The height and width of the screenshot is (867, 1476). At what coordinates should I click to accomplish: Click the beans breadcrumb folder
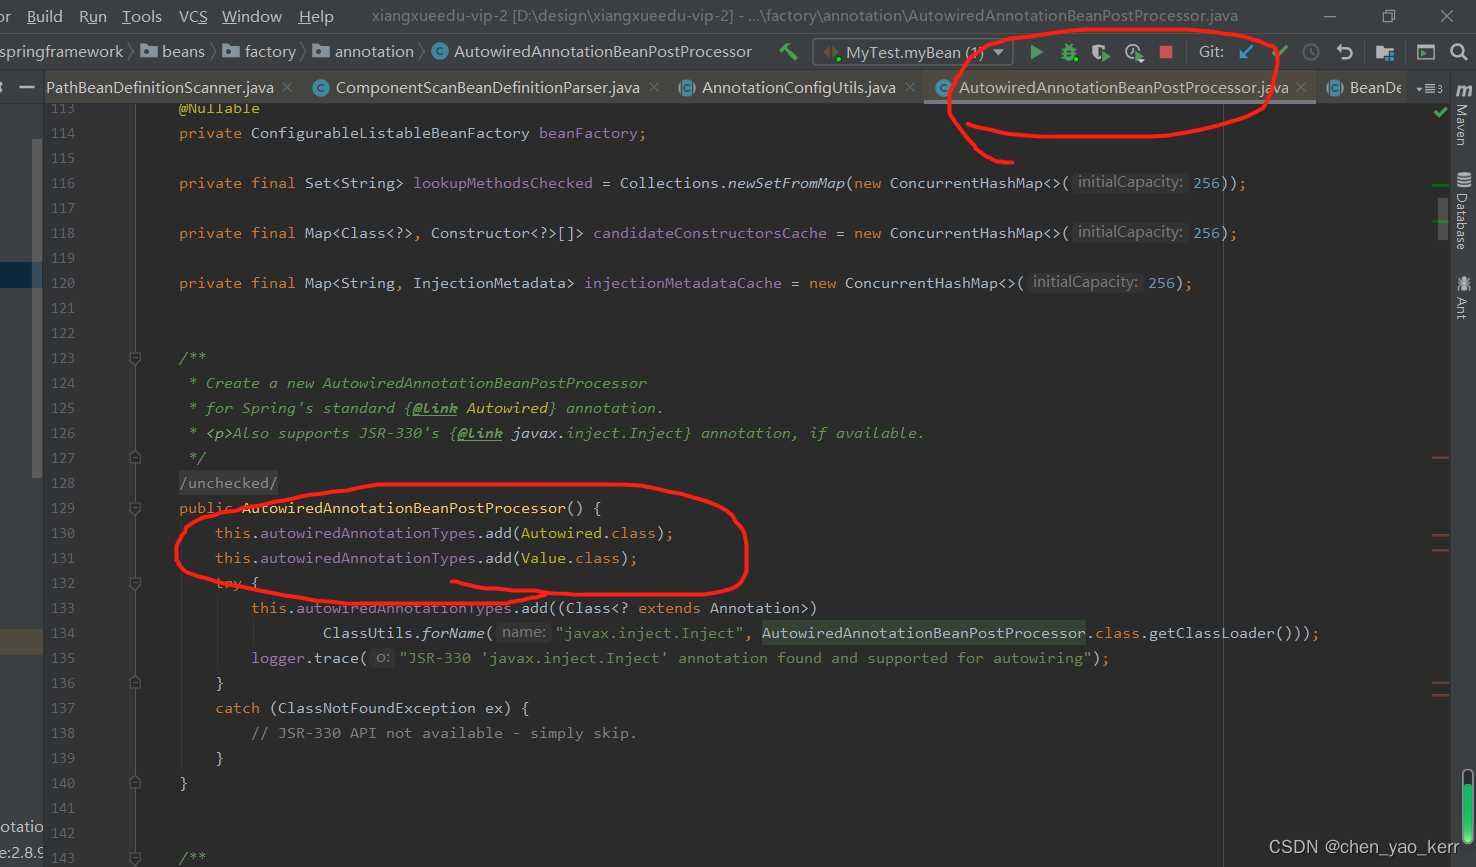(x=173, y=52)
